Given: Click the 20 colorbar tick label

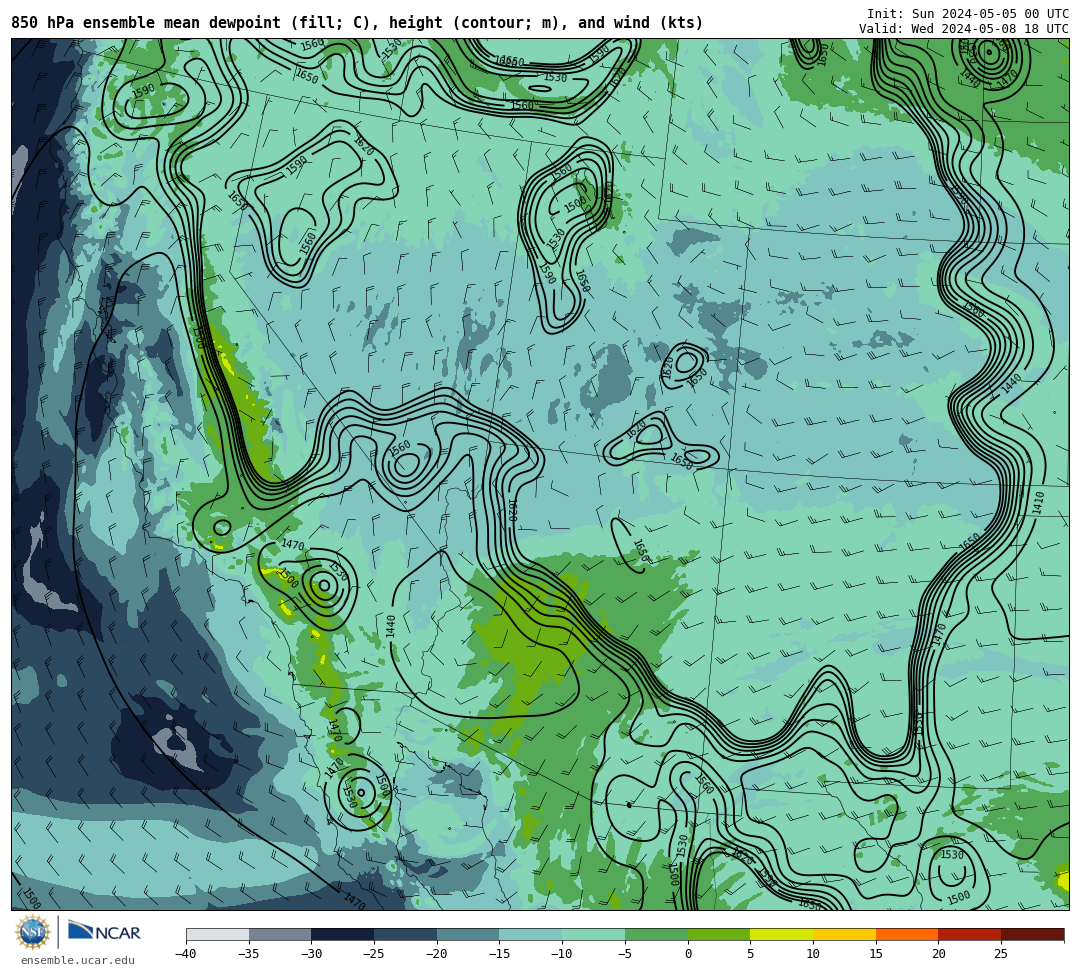Looking at the screenshot, I should 939,954.
